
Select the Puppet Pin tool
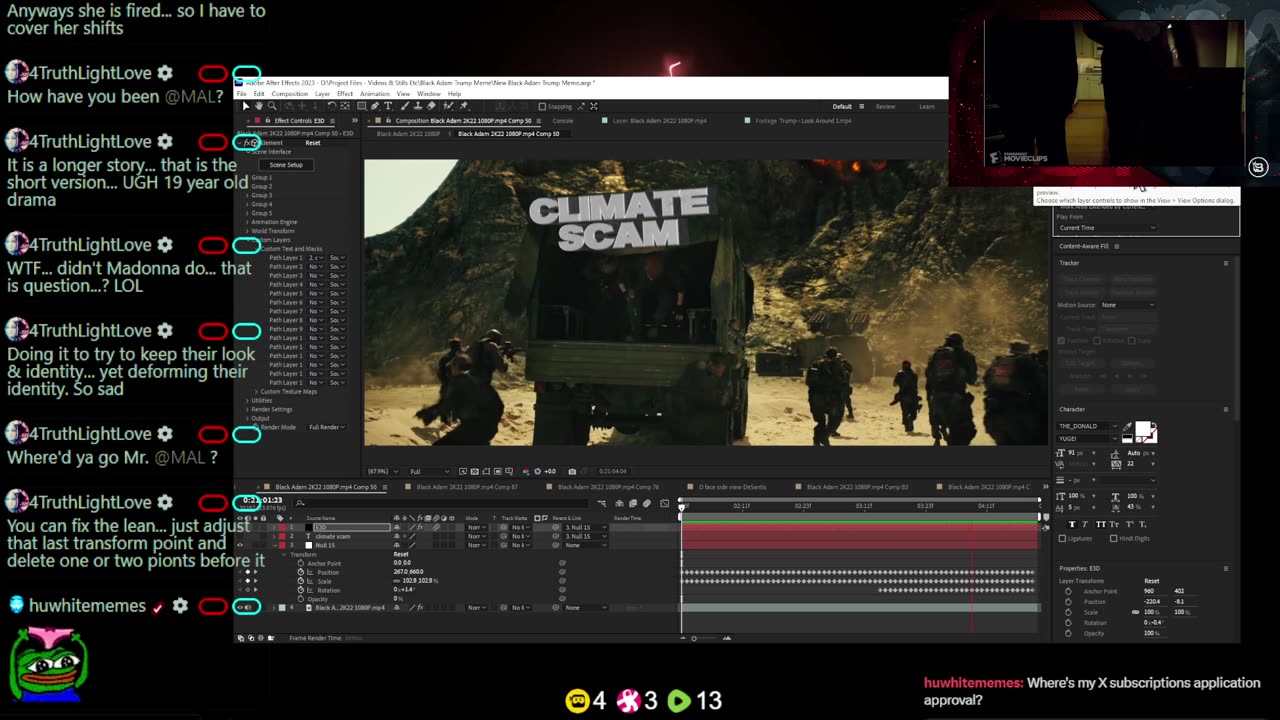(x=464, y=106)
